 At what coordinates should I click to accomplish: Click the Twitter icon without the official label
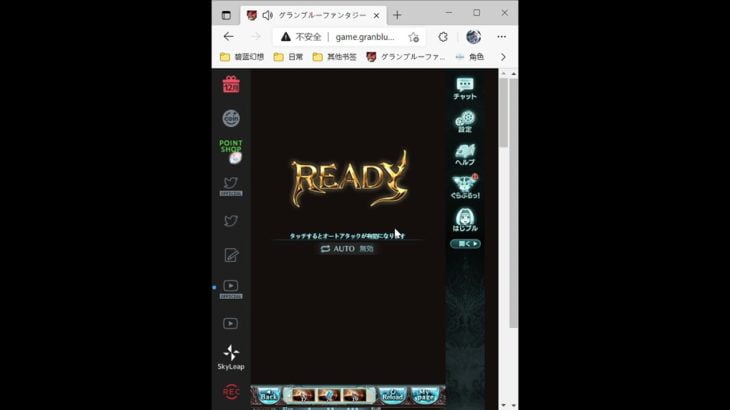[x=231, y=221]
